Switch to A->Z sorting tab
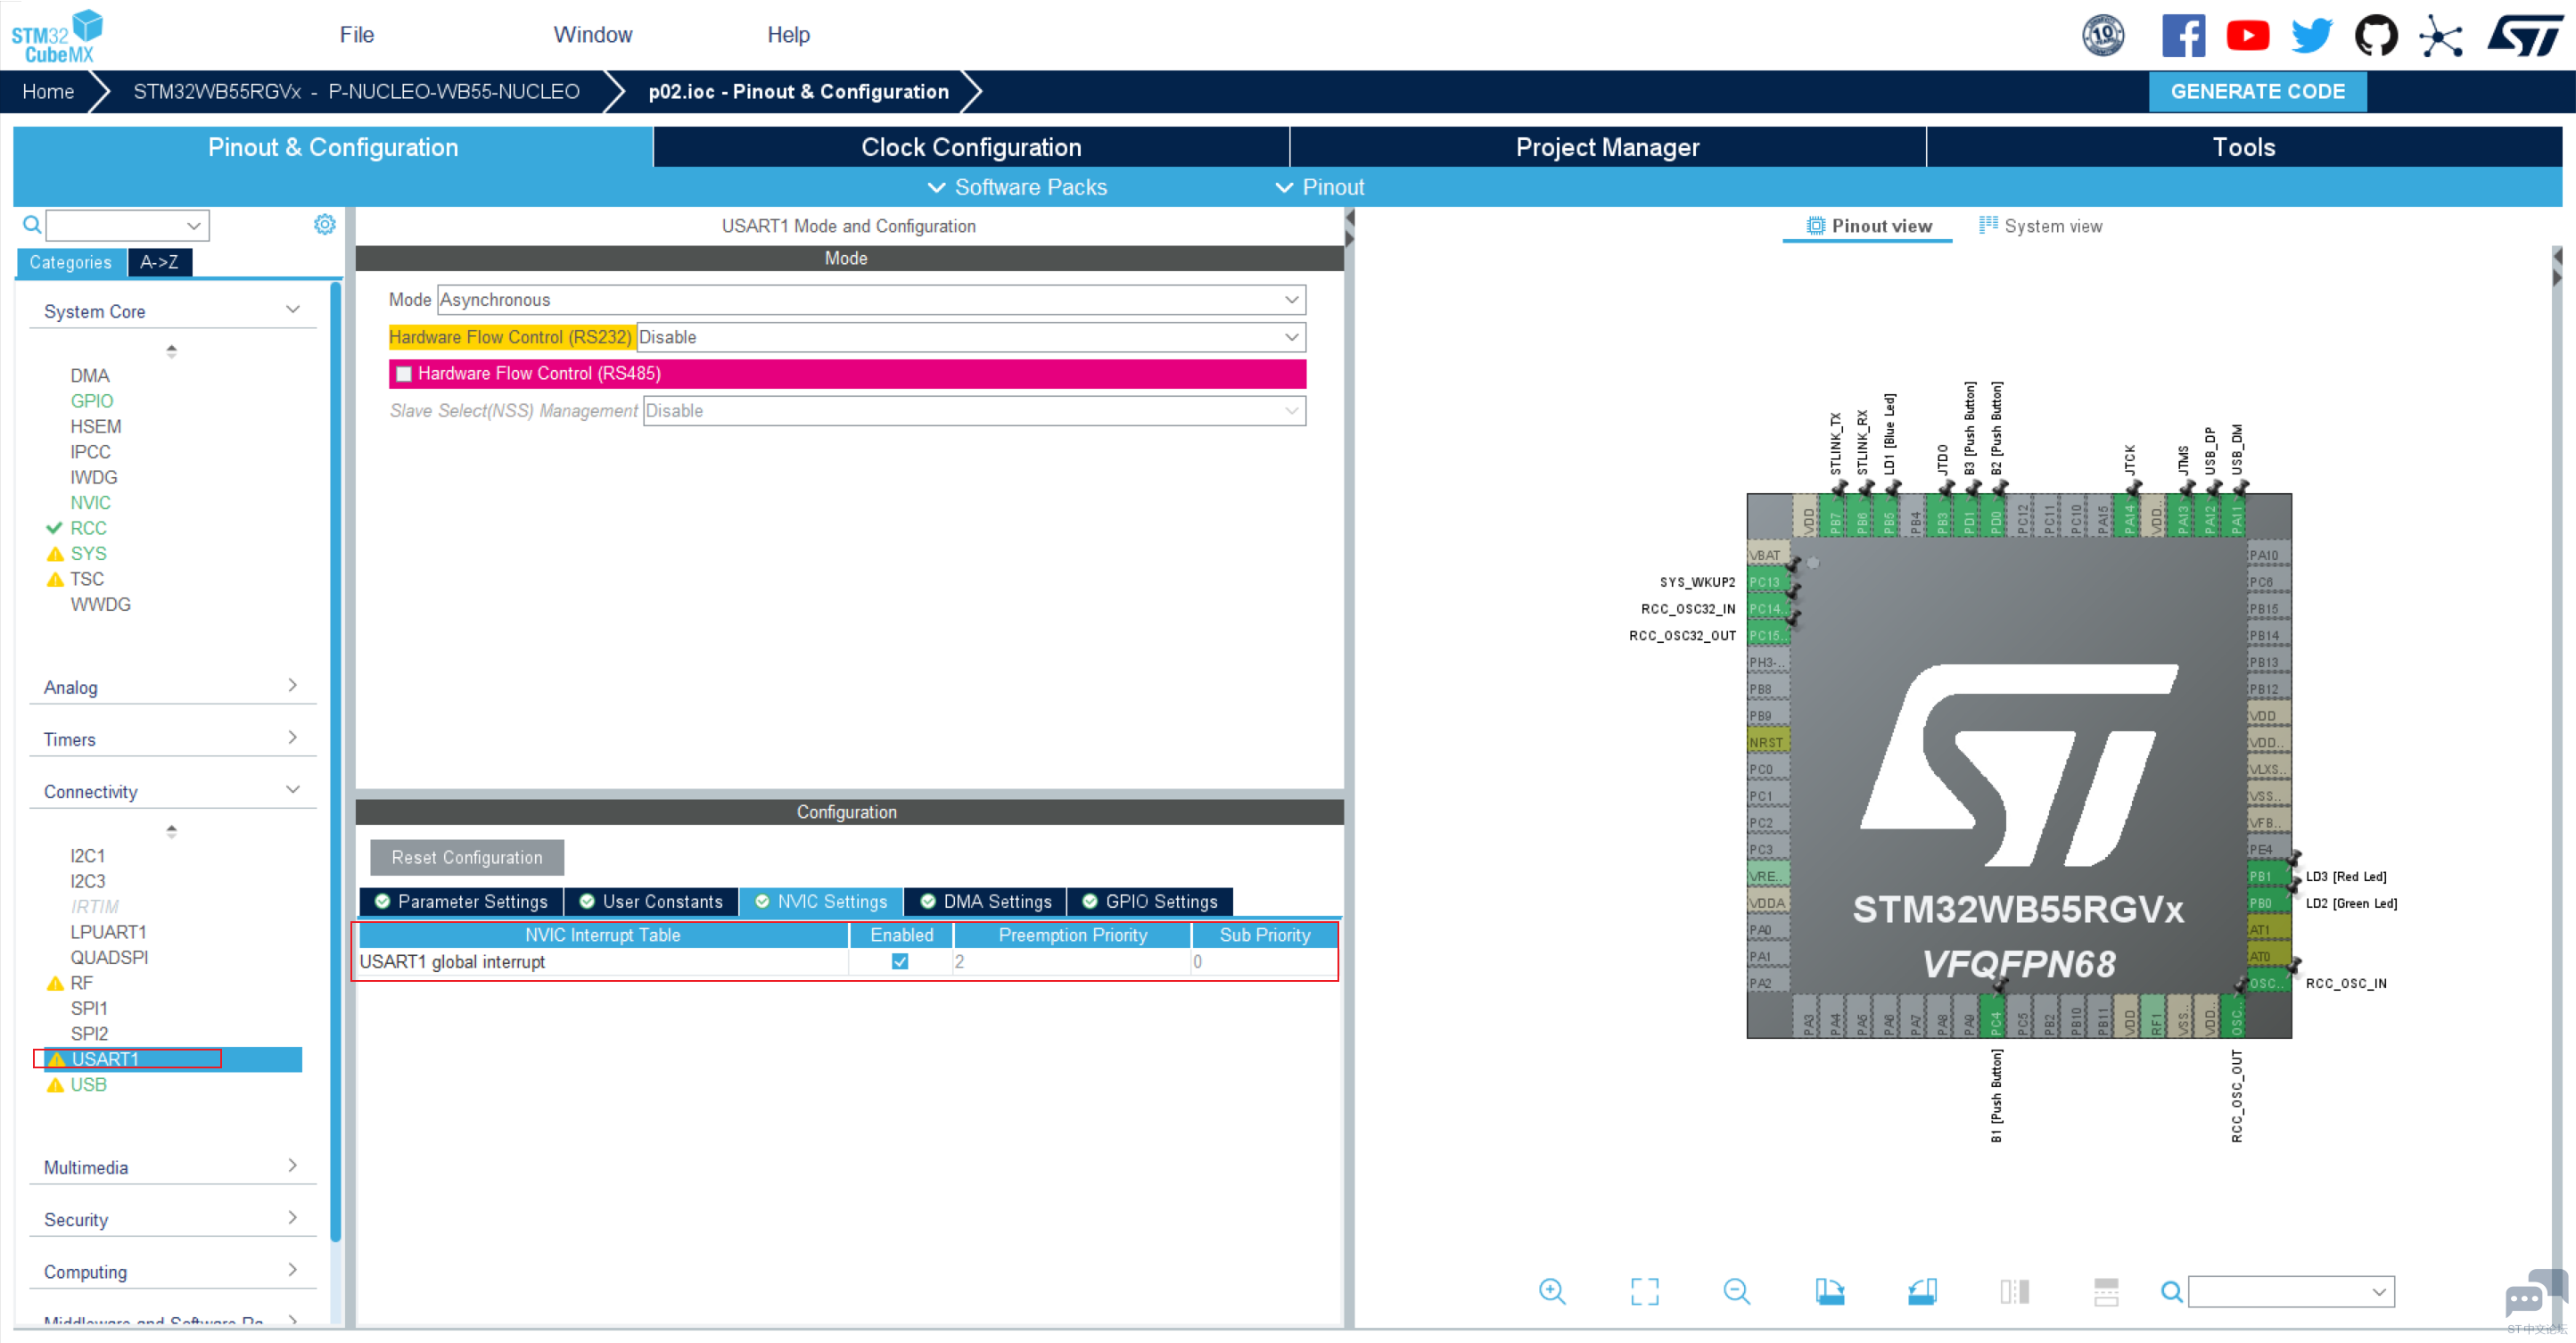The width and height of the screenshot is (2576, 1343). [159, 262]
